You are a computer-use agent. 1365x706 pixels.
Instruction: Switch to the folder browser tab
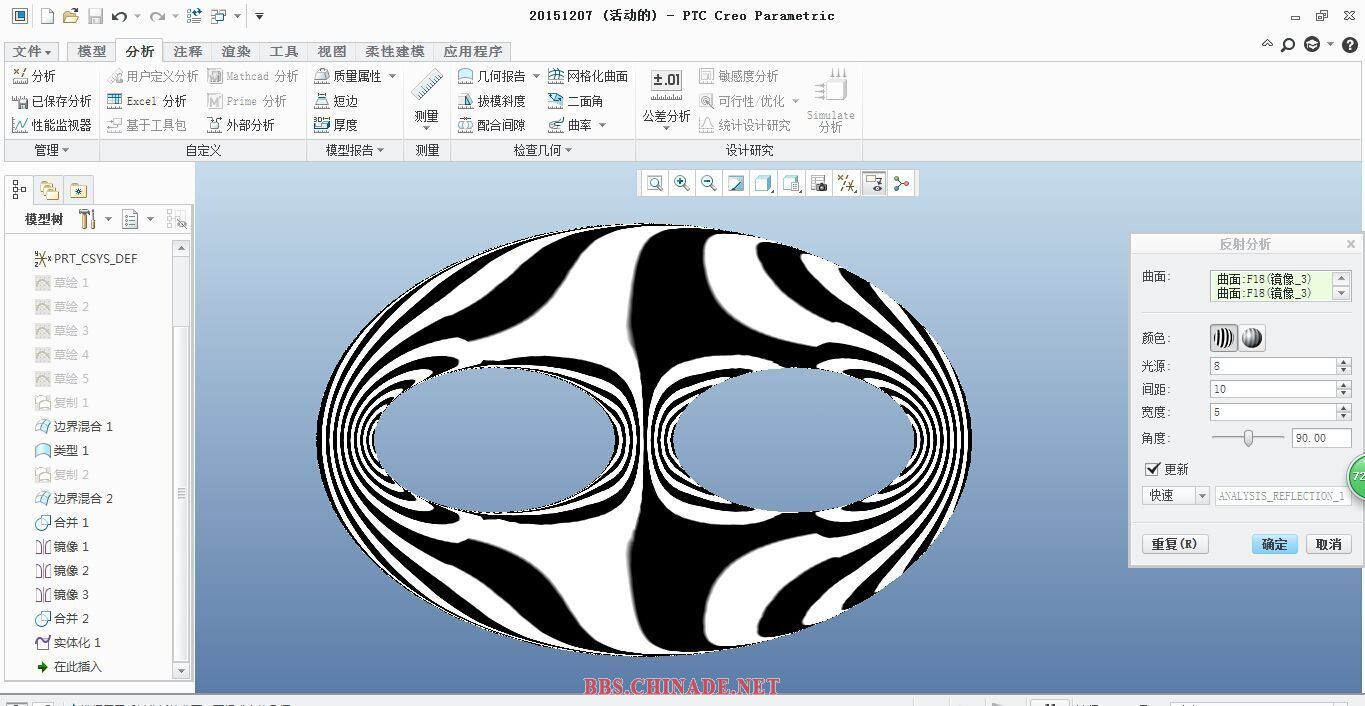point(49,190)
